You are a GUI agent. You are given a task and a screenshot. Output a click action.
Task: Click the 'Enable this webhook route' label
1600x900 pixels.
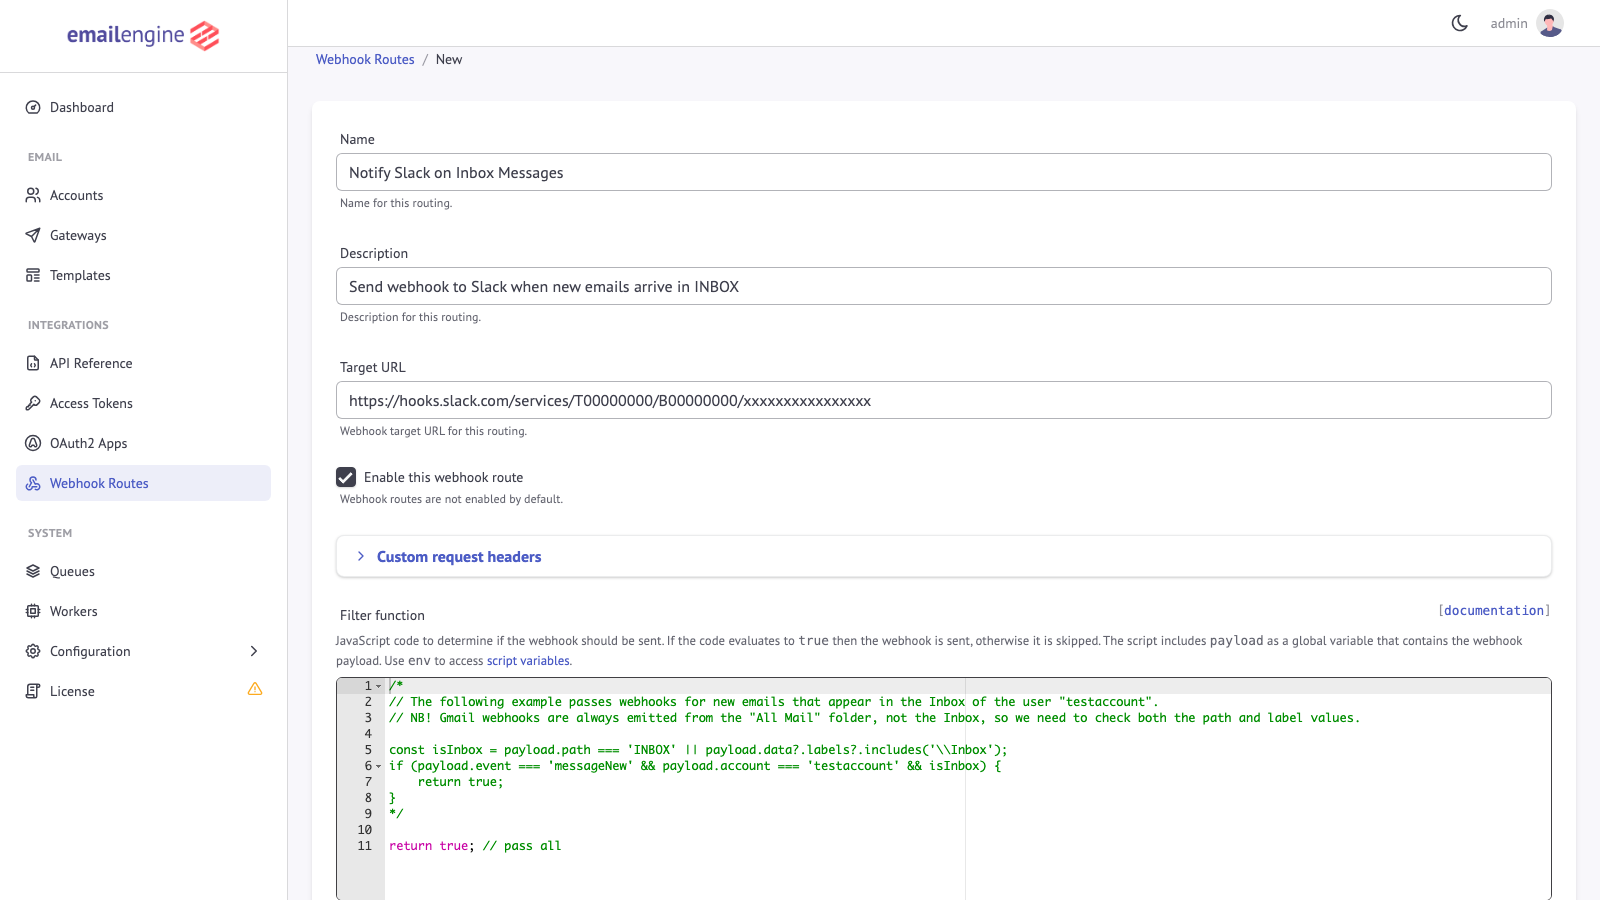point(443,477)
